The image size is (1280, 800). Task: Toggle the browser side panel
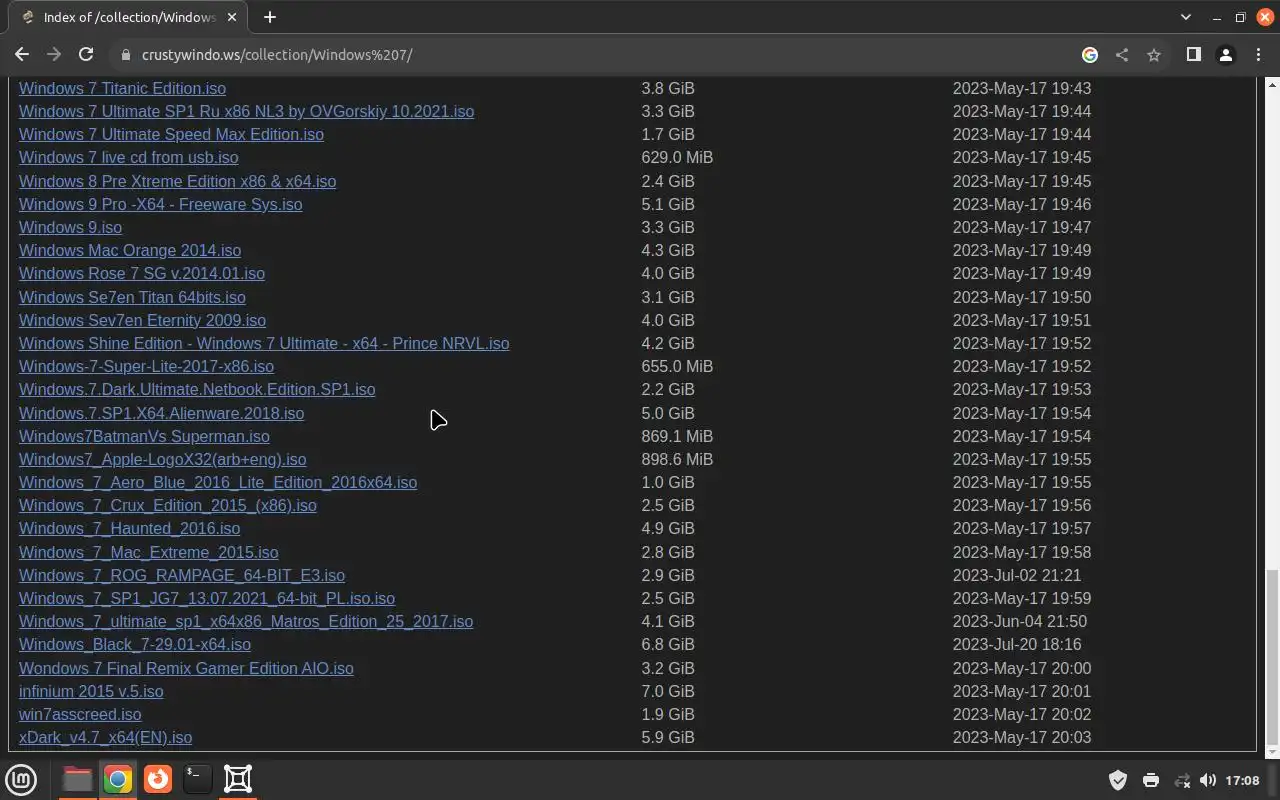click(1193, 55)
